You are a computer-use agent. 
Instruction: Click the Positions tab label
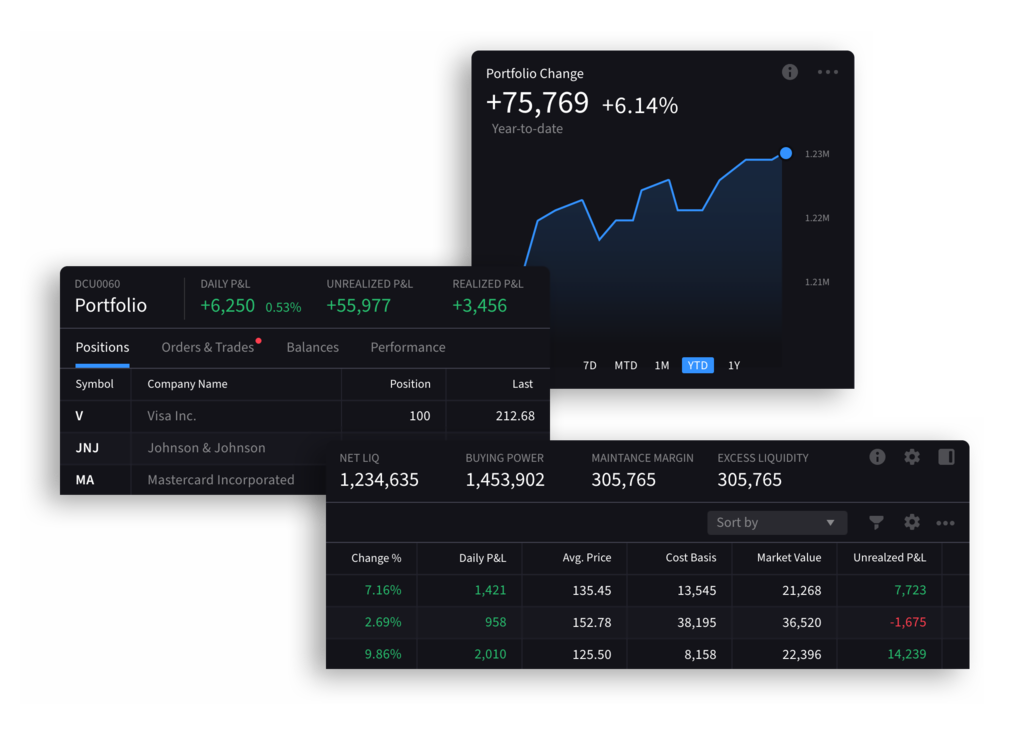point(101,347)
